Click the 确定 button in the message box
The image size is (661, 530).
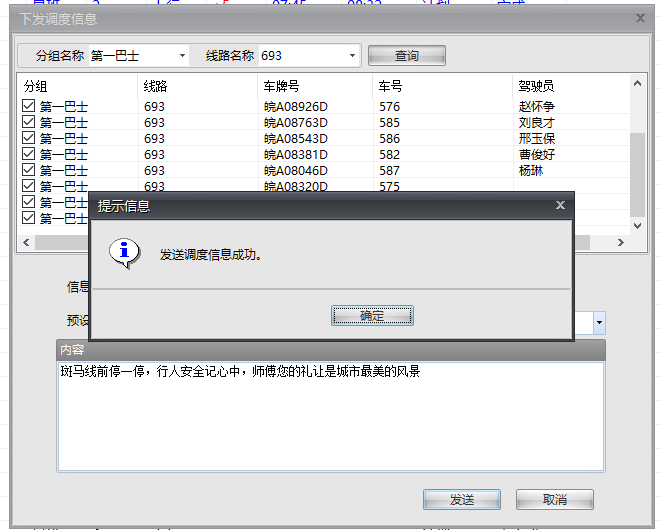[372, 316]
